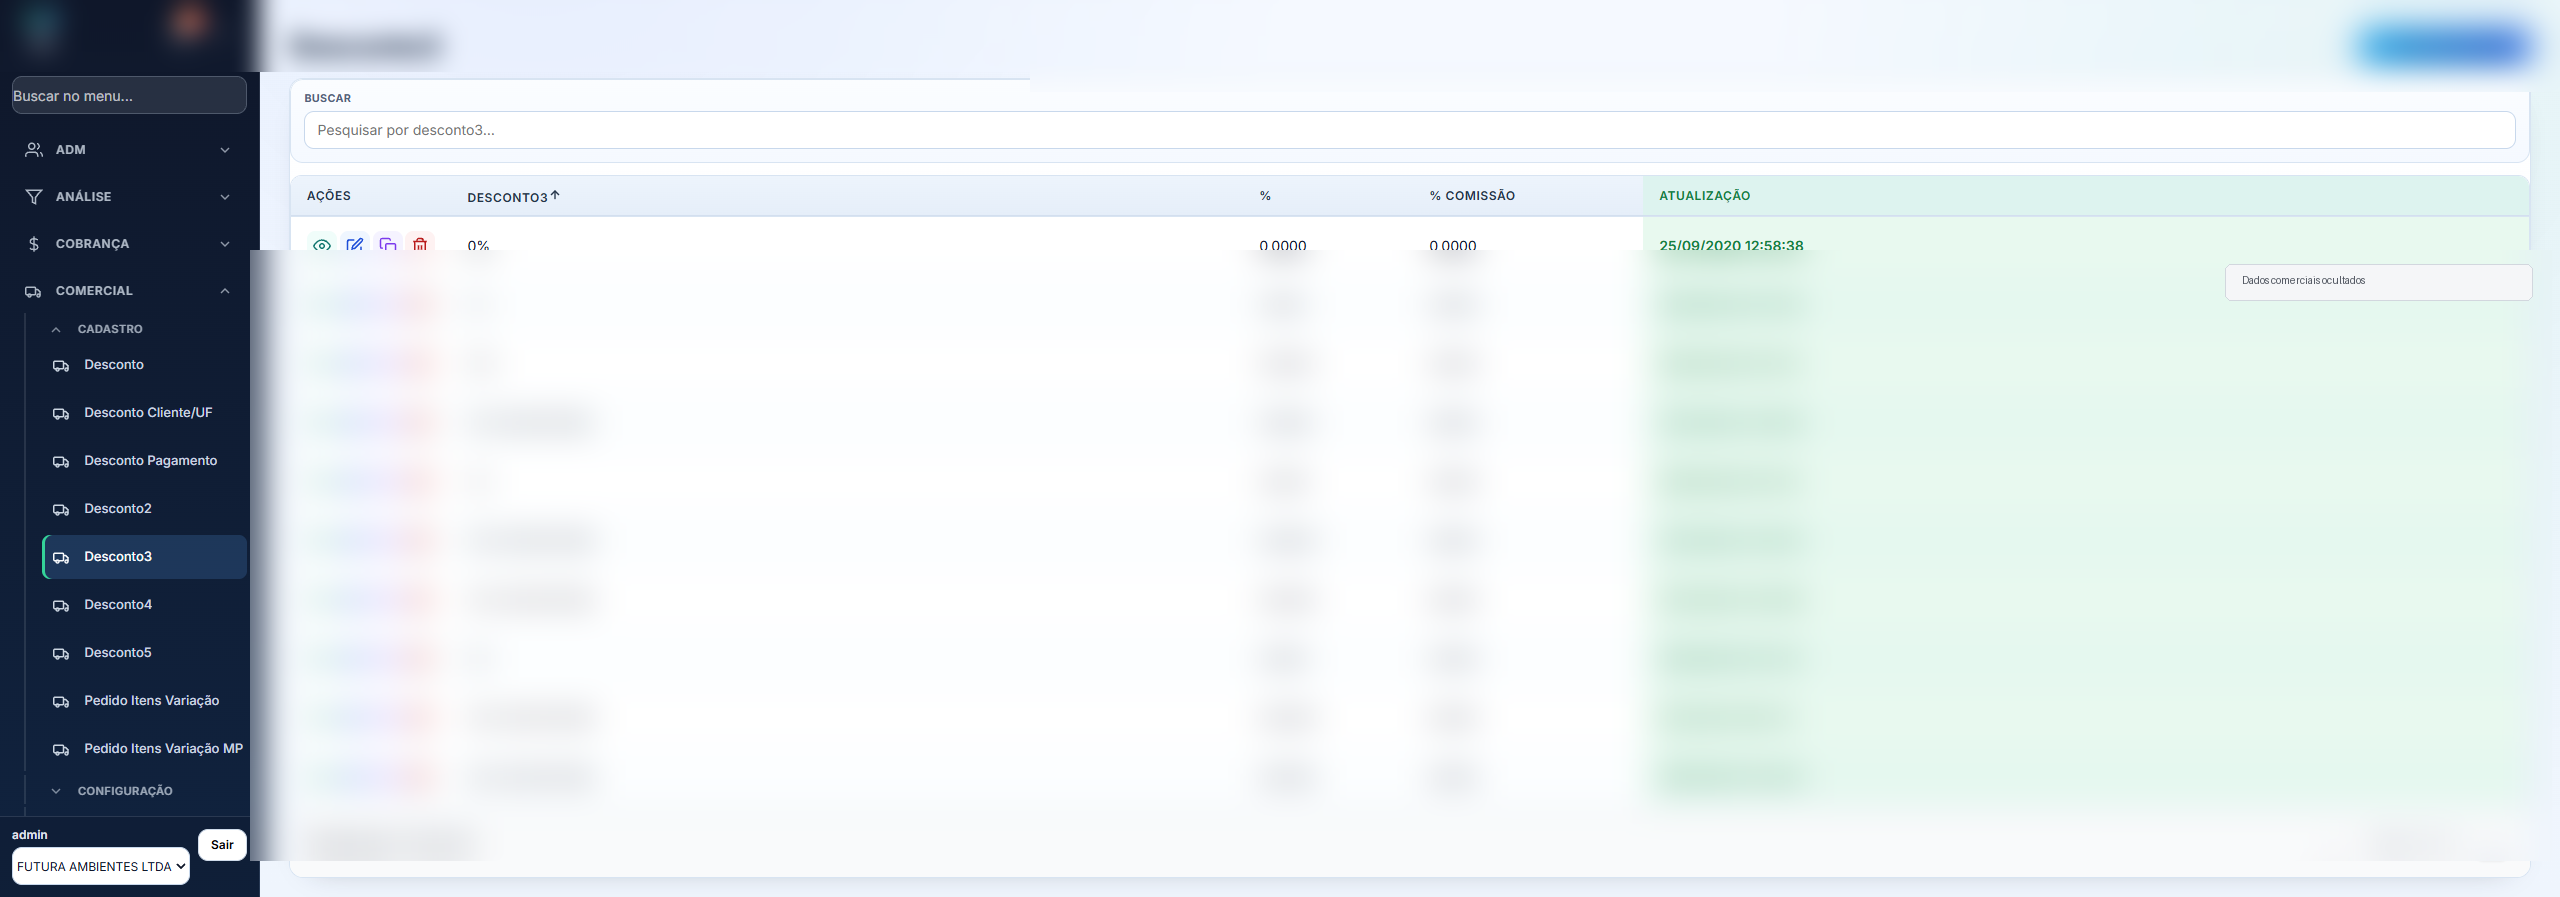Click the COBRANÇA dollar icon
2560x897 pixels.
pos(34,244)
